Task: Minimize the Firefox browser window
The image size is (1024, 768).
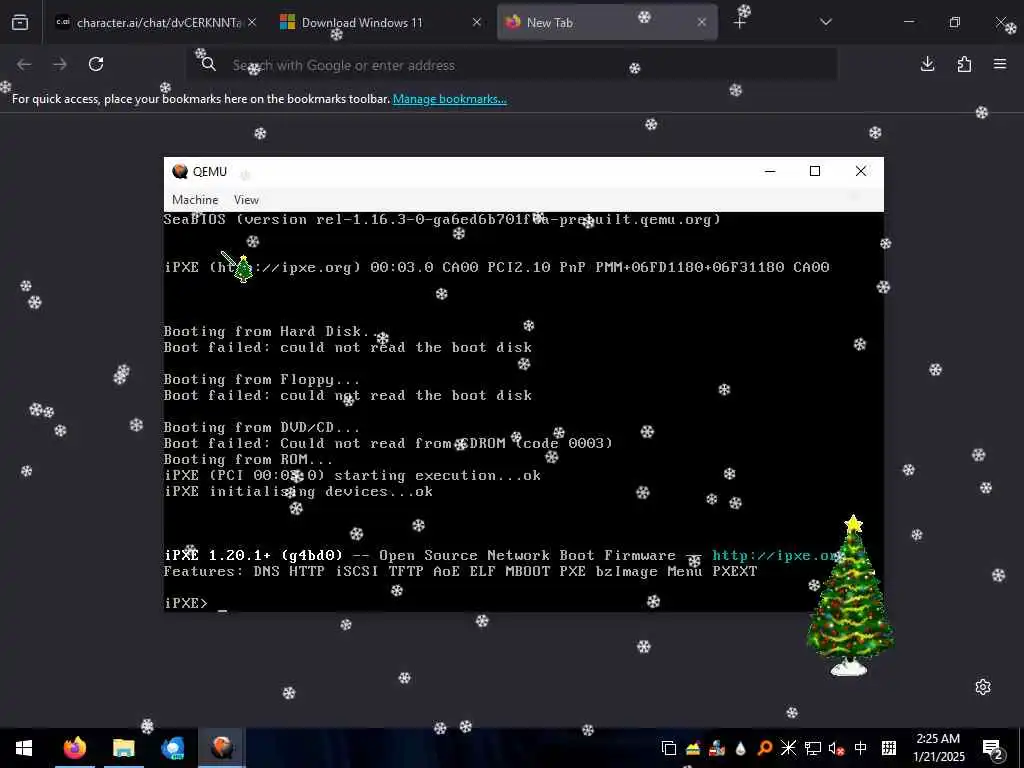Action: click(x=909, y=22)
